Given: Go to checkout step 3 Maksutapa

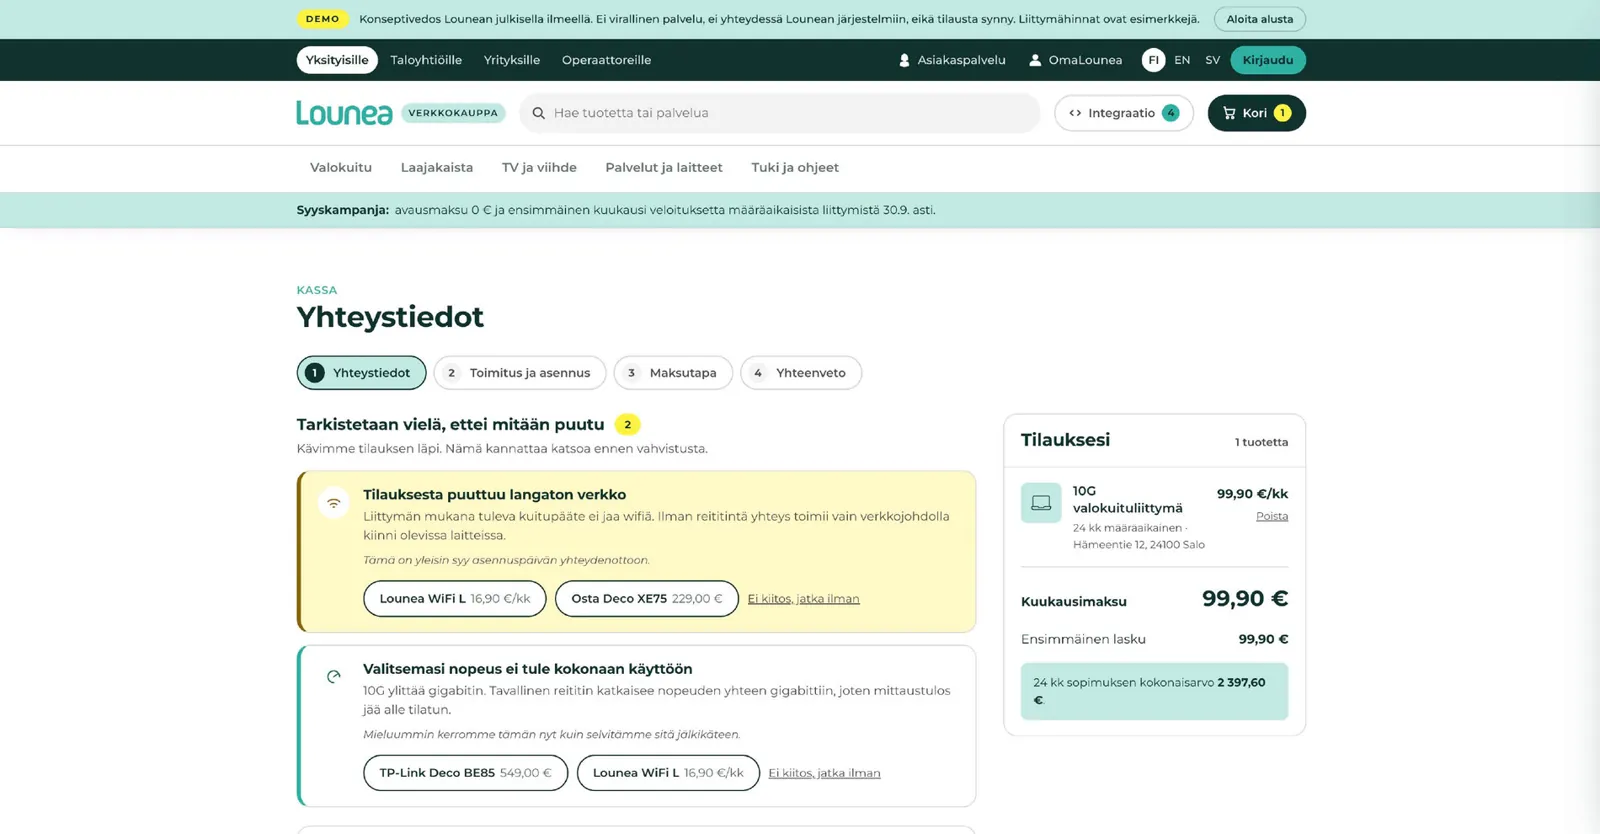Looking at the screenshot, I should click(673, 373).
